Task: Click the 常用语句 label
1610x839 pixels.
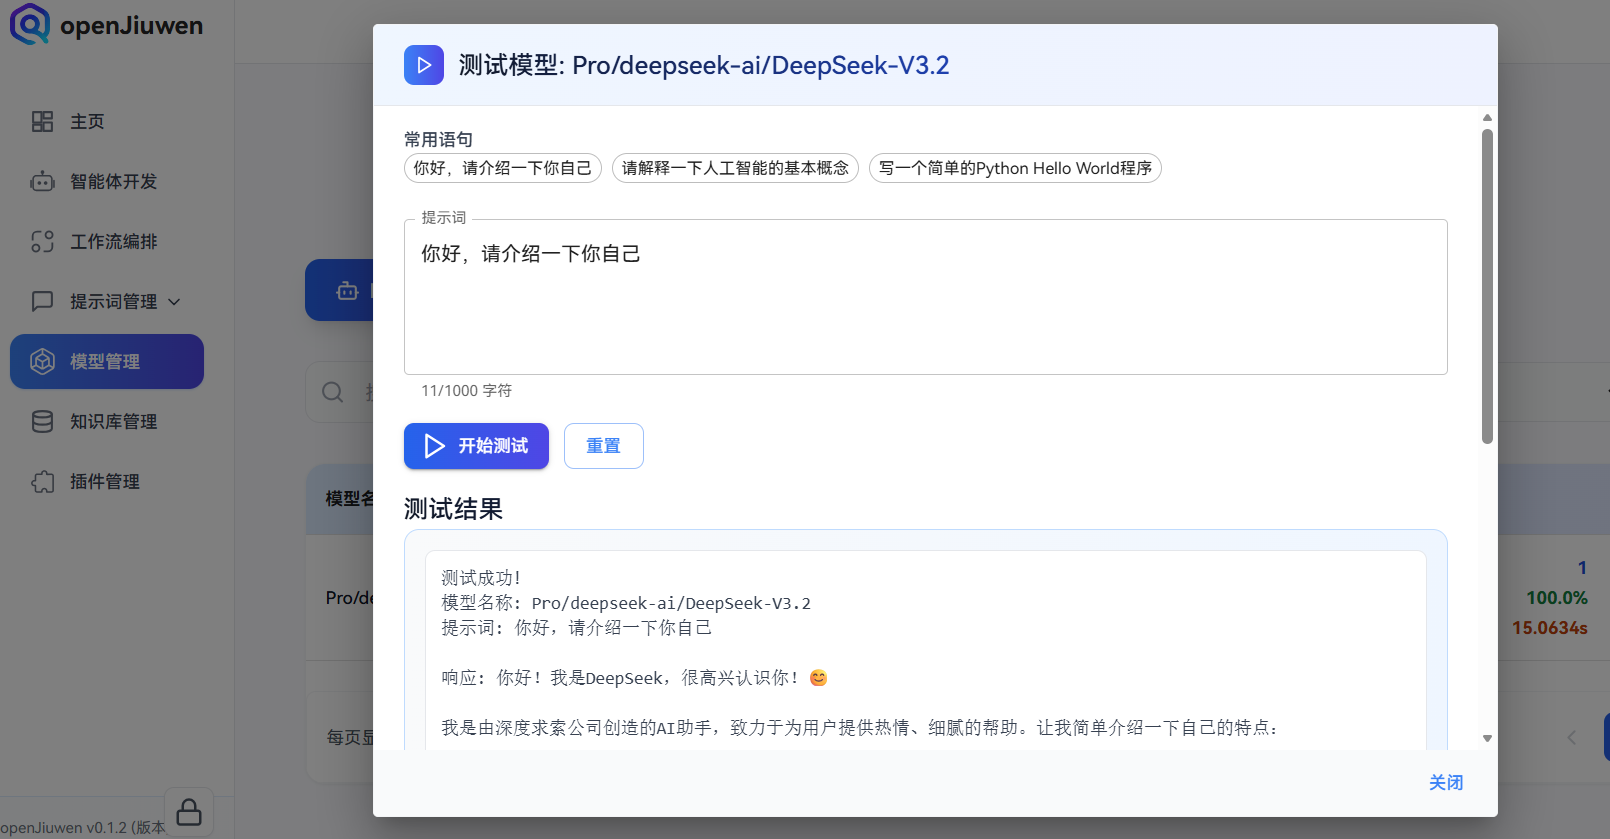Action: tap(438, 140)
